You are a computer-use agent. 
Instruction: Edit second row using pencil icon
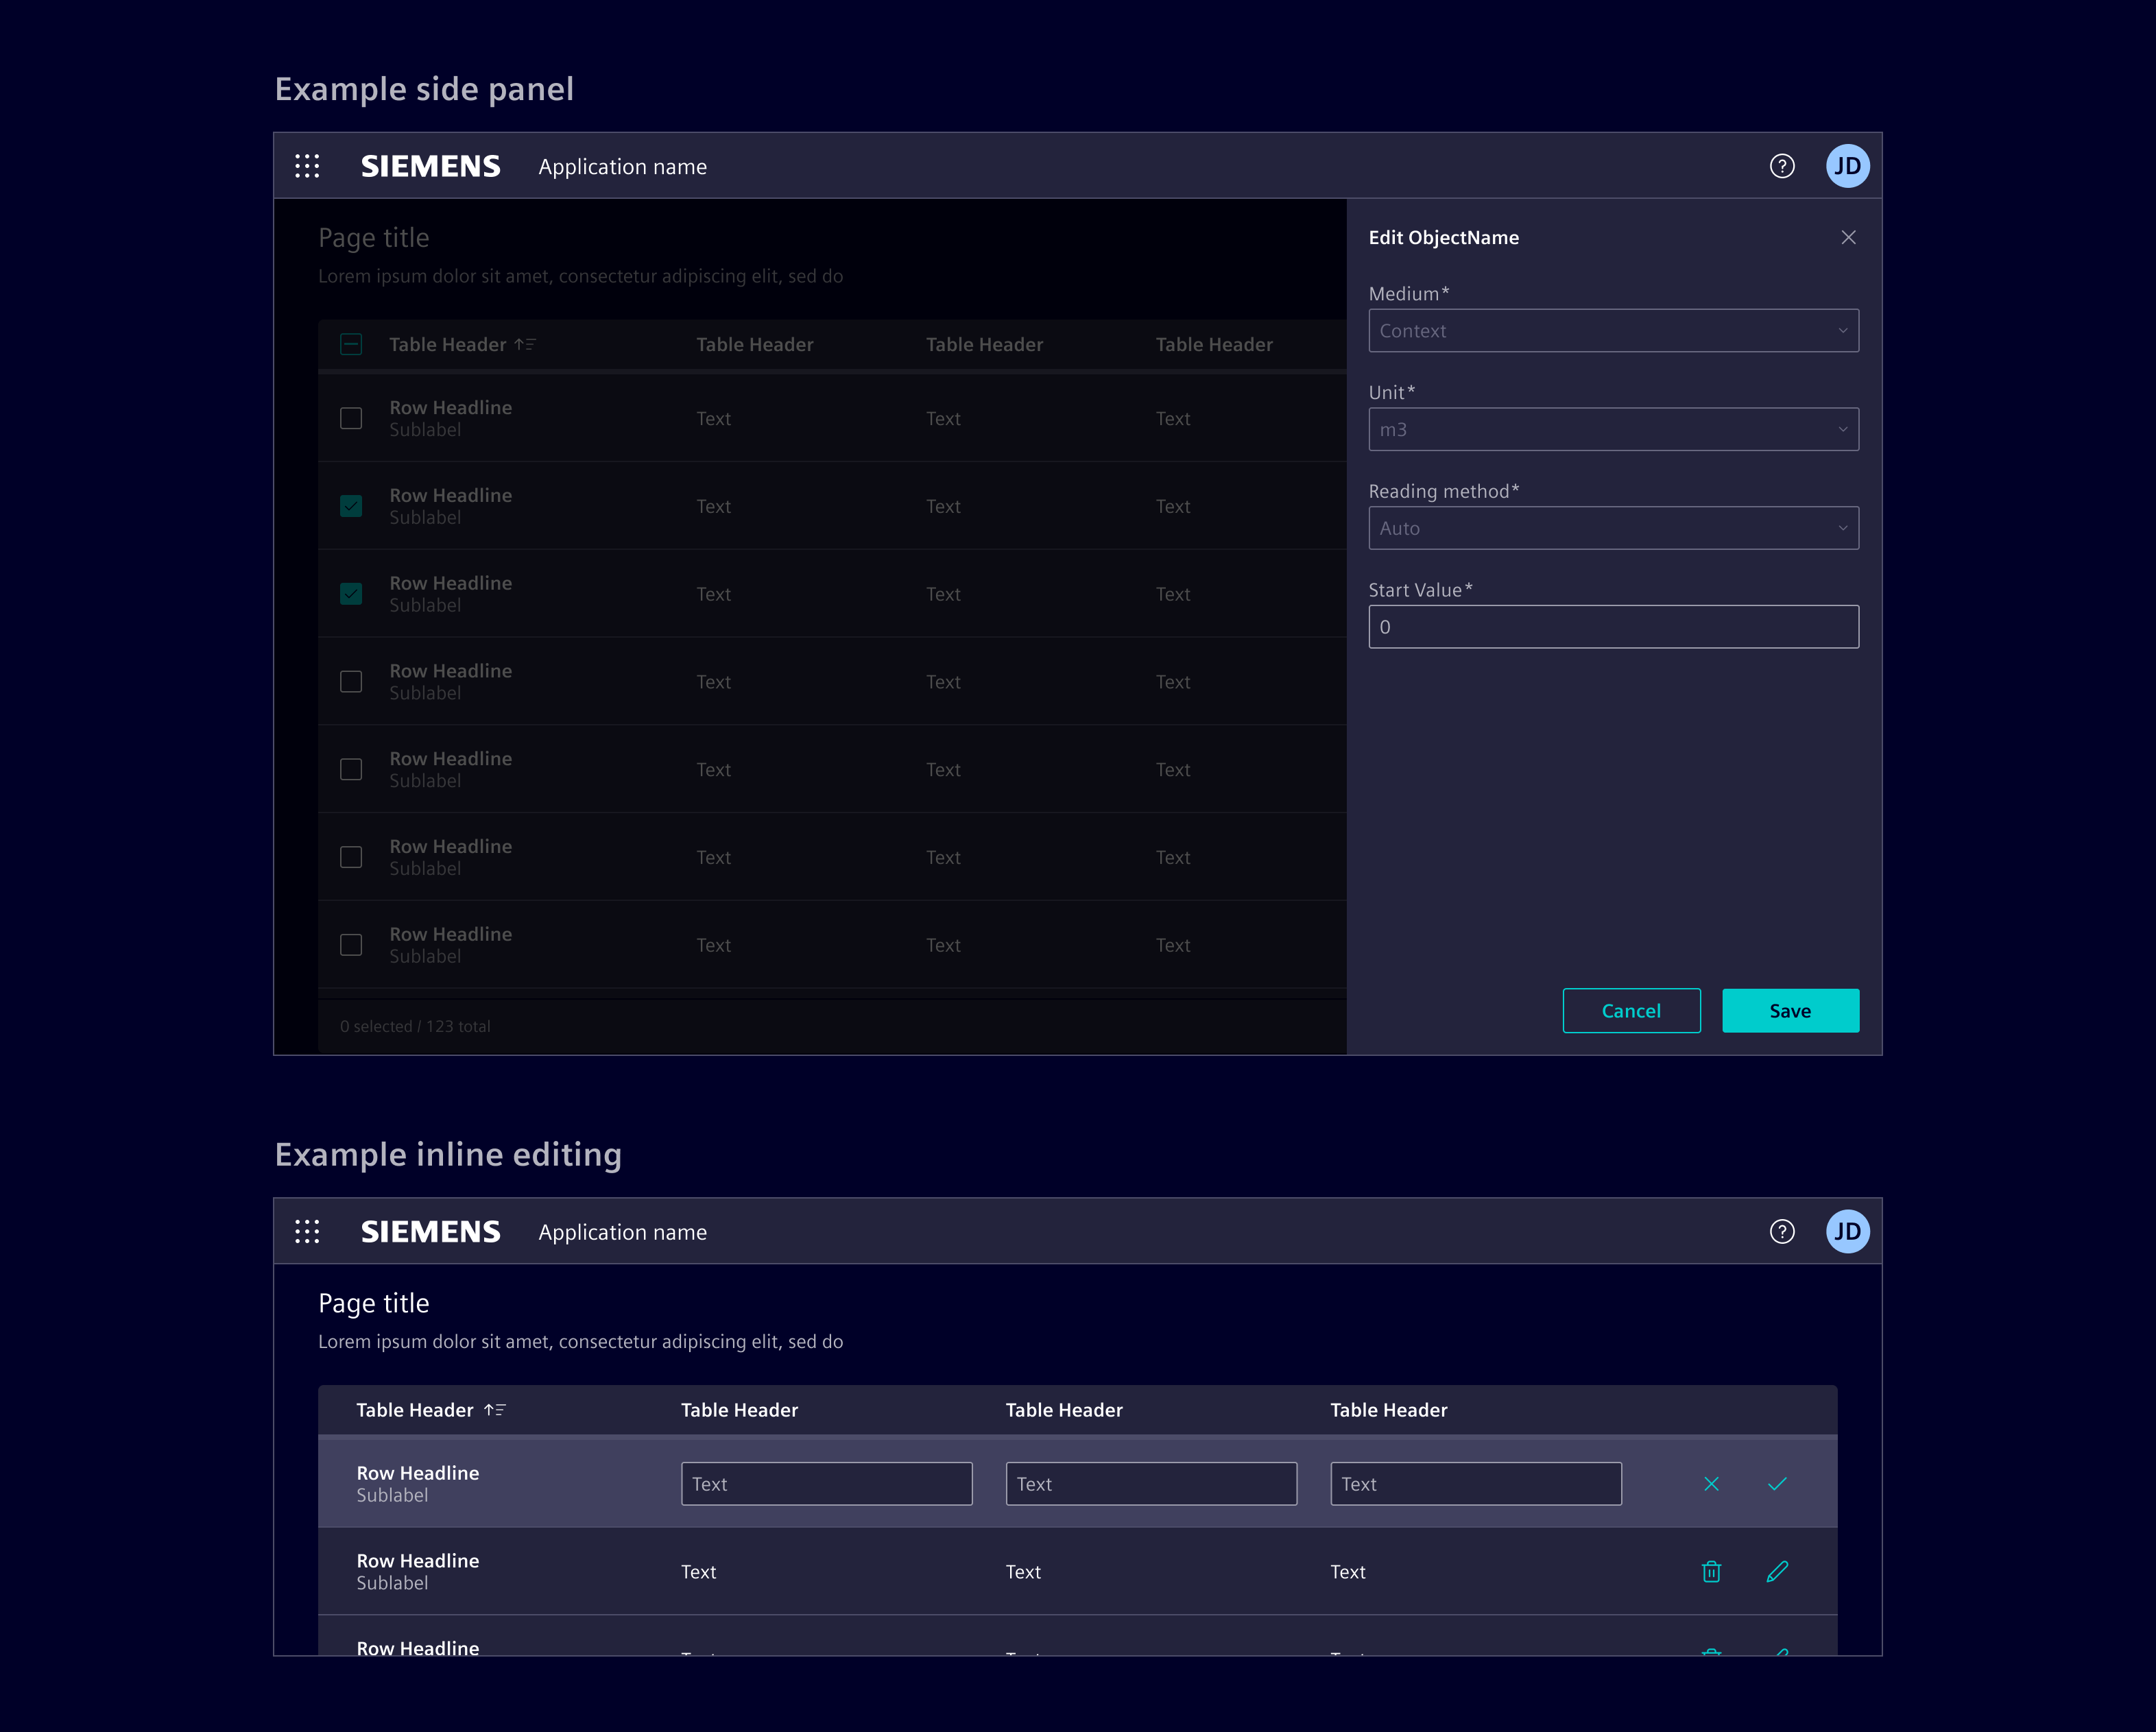tap(1776, 1571)
